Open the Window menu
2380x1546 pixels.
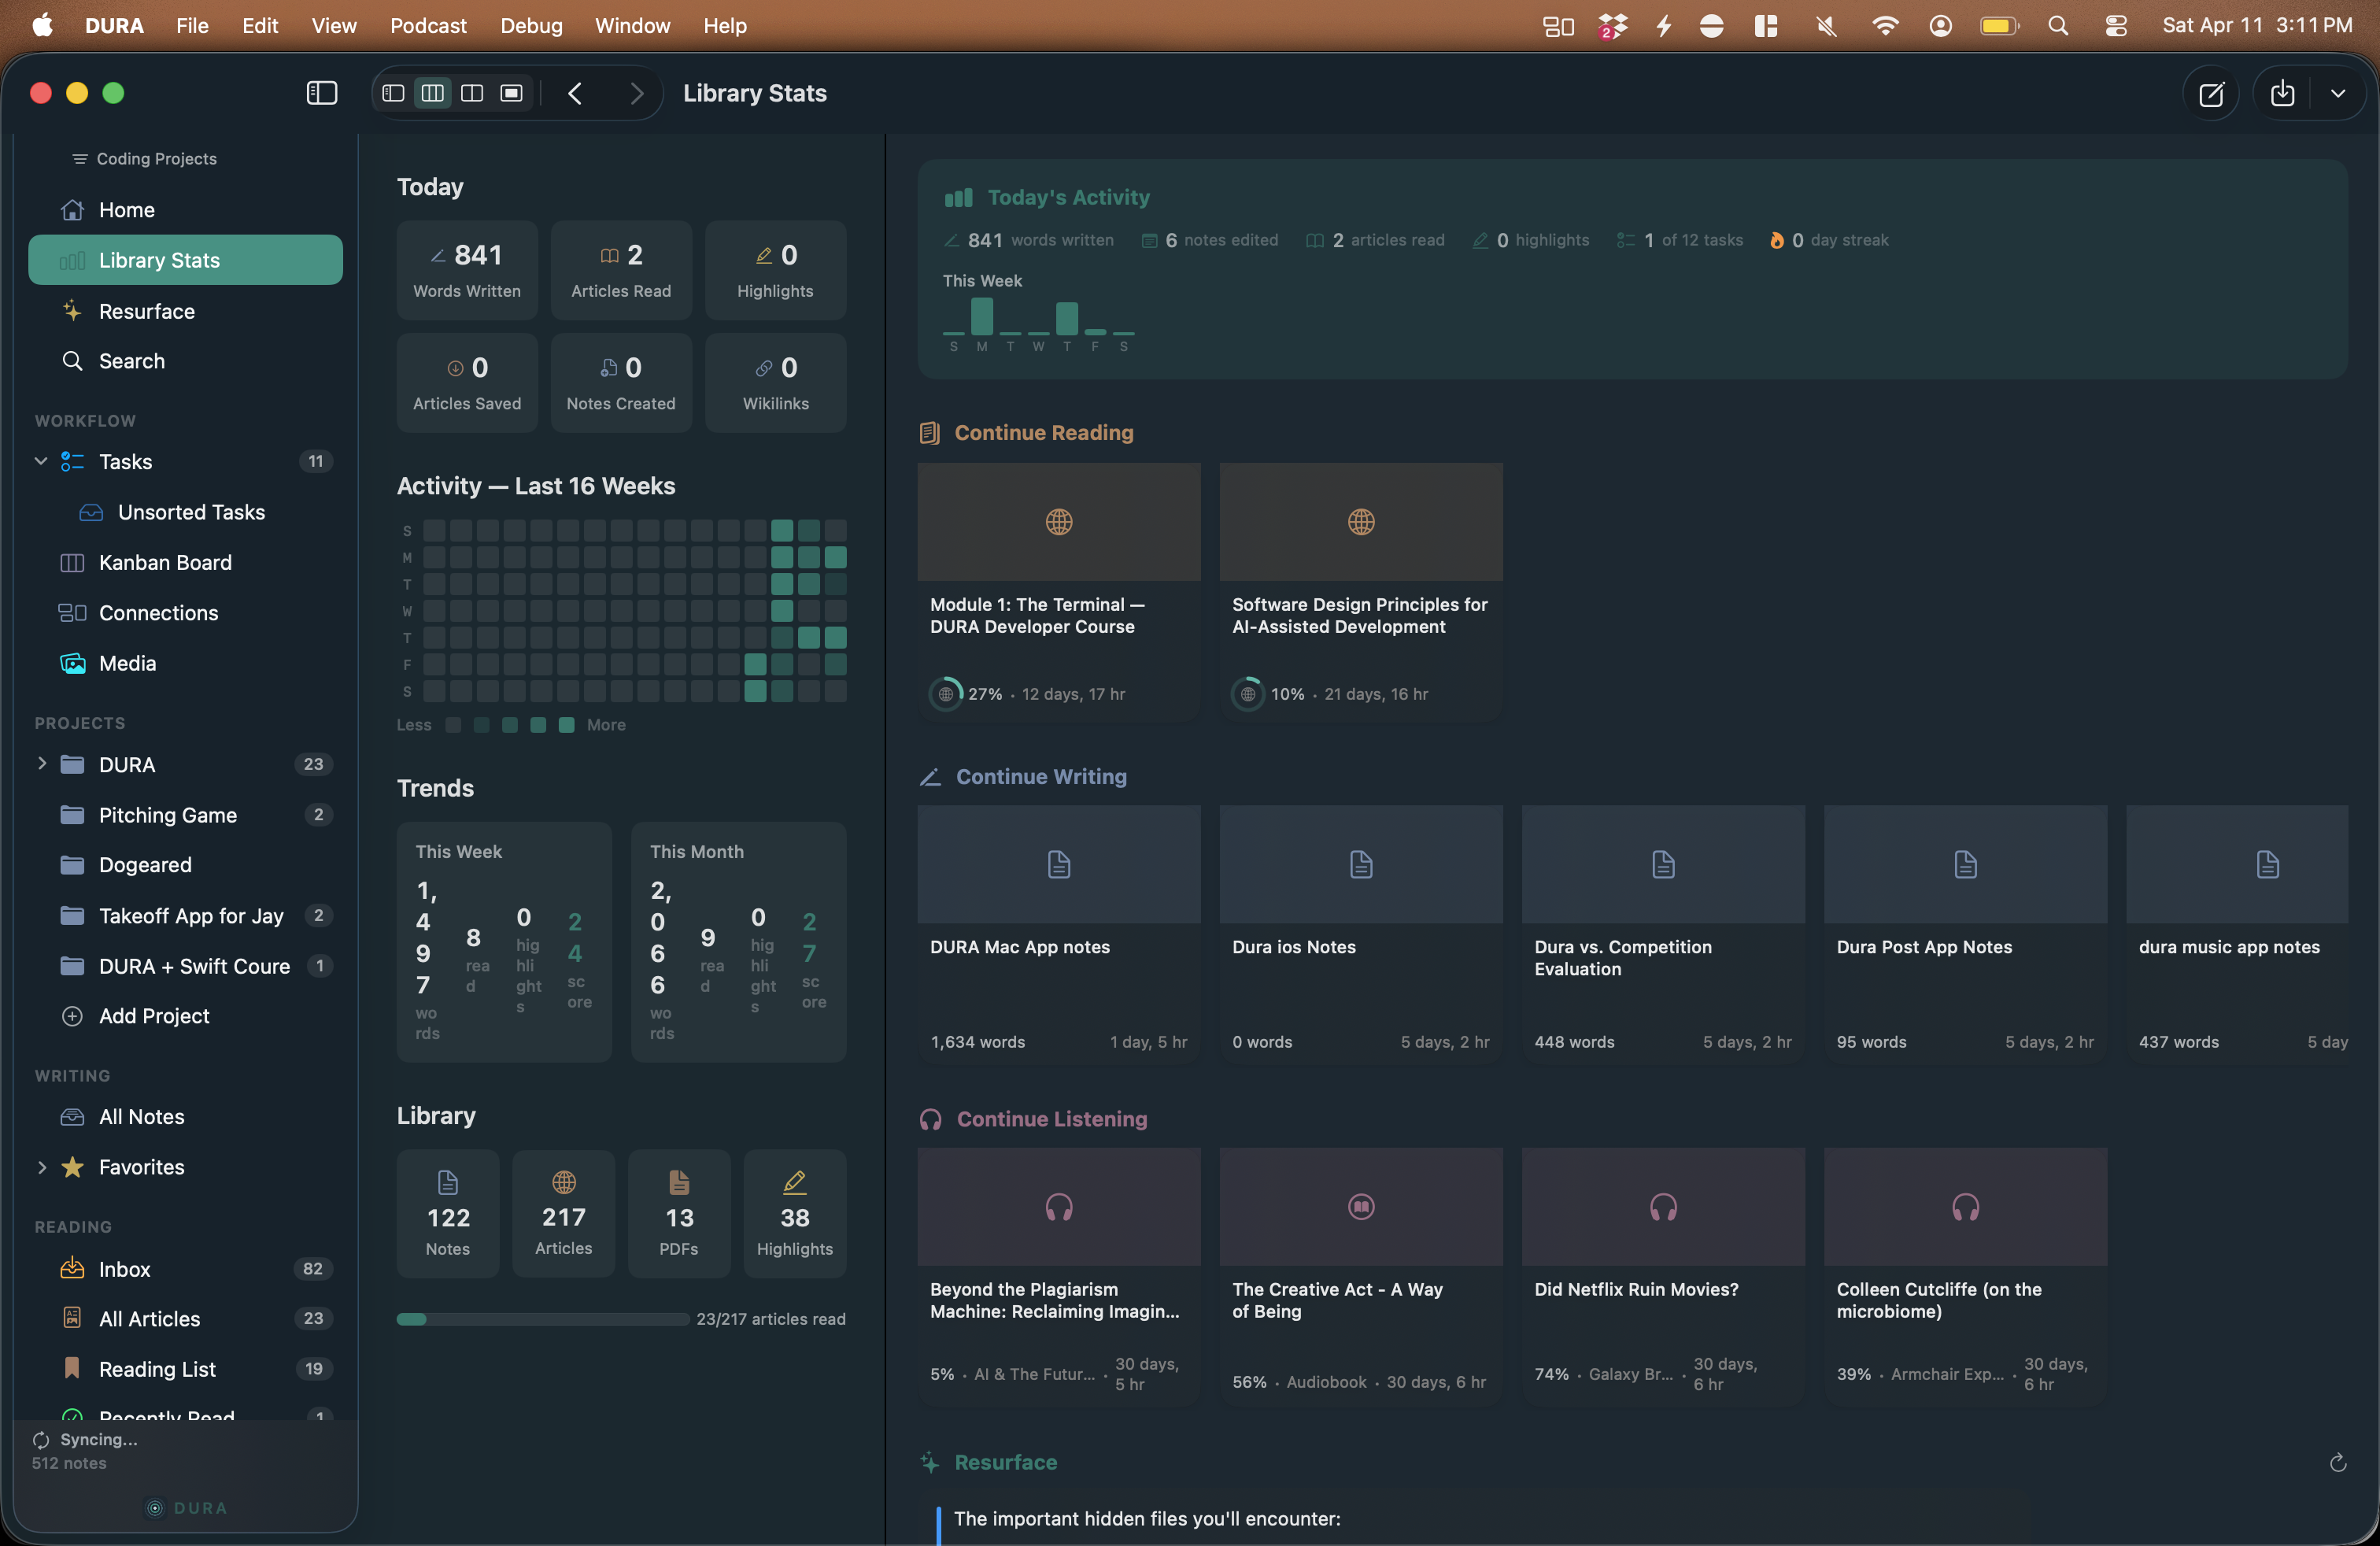coord(632,26)
